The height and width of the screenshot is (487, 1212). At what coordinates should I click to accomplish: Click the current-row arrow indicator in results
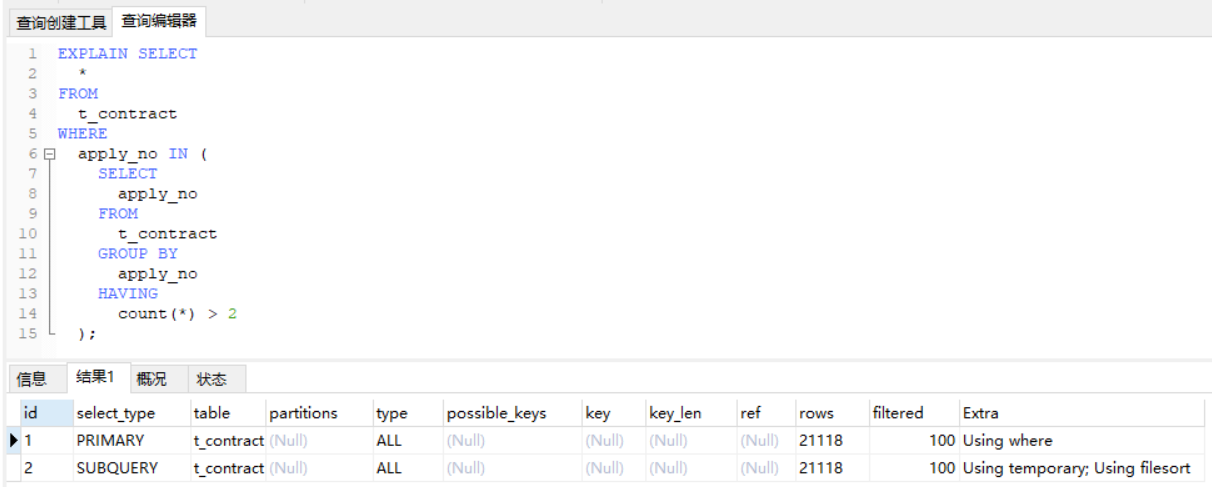tap(14, 440)
